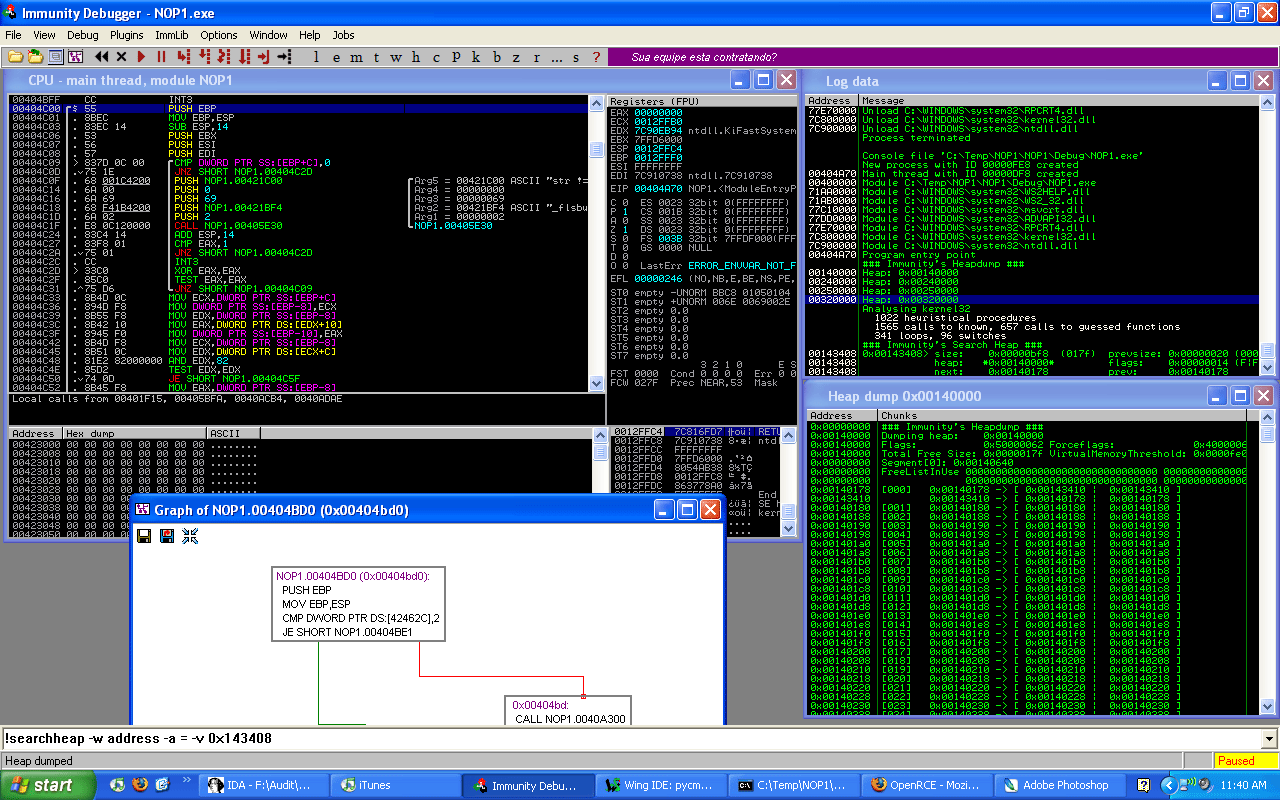Run the program with the red play icon
The image size is (1280, 800).
141,57
